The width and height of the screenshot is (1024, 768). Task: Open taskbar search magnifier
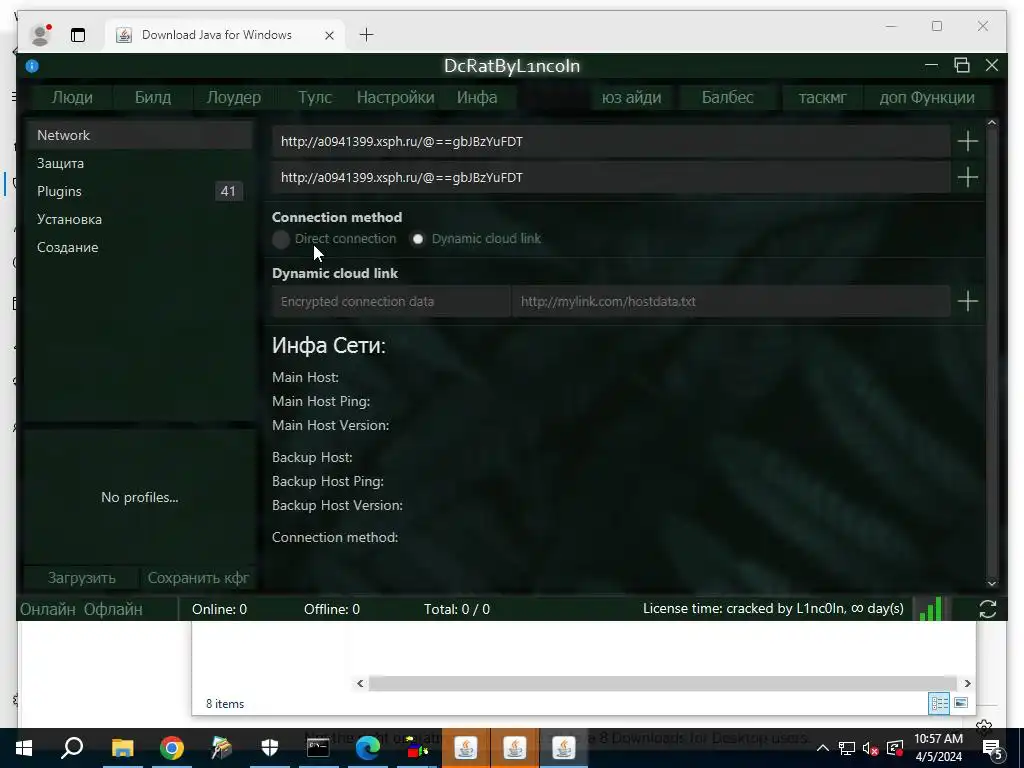coord(72,748)
